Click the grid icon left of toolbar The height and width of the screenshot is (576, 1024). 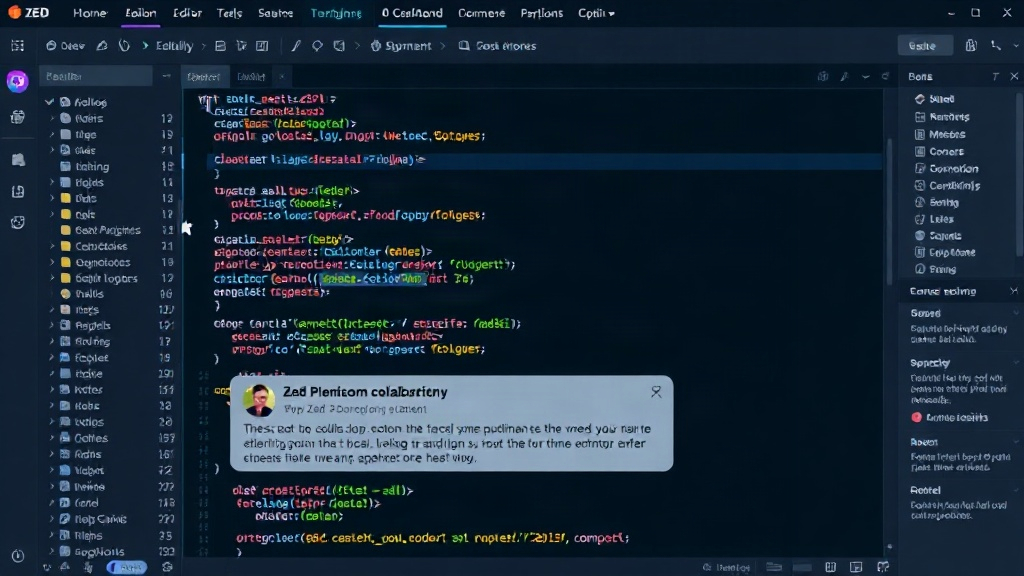(18, 46)
